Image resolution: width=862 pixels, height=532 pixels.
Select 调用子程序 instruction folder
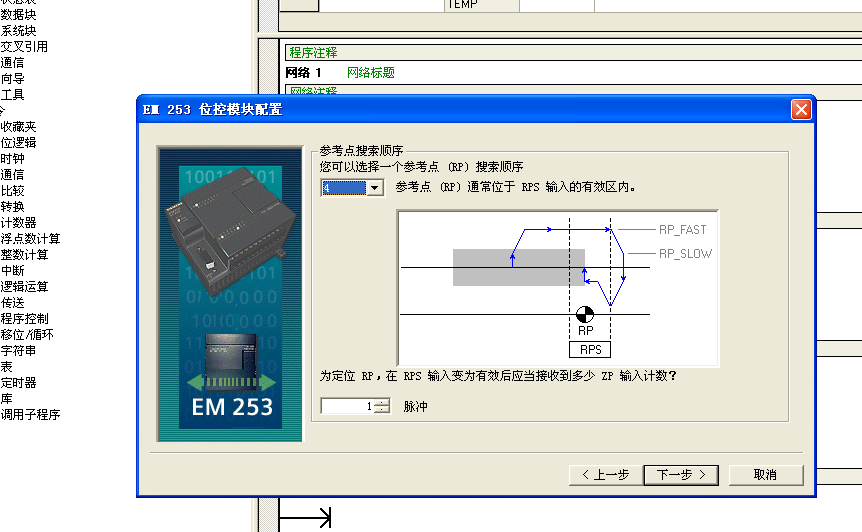pos(30,414)
